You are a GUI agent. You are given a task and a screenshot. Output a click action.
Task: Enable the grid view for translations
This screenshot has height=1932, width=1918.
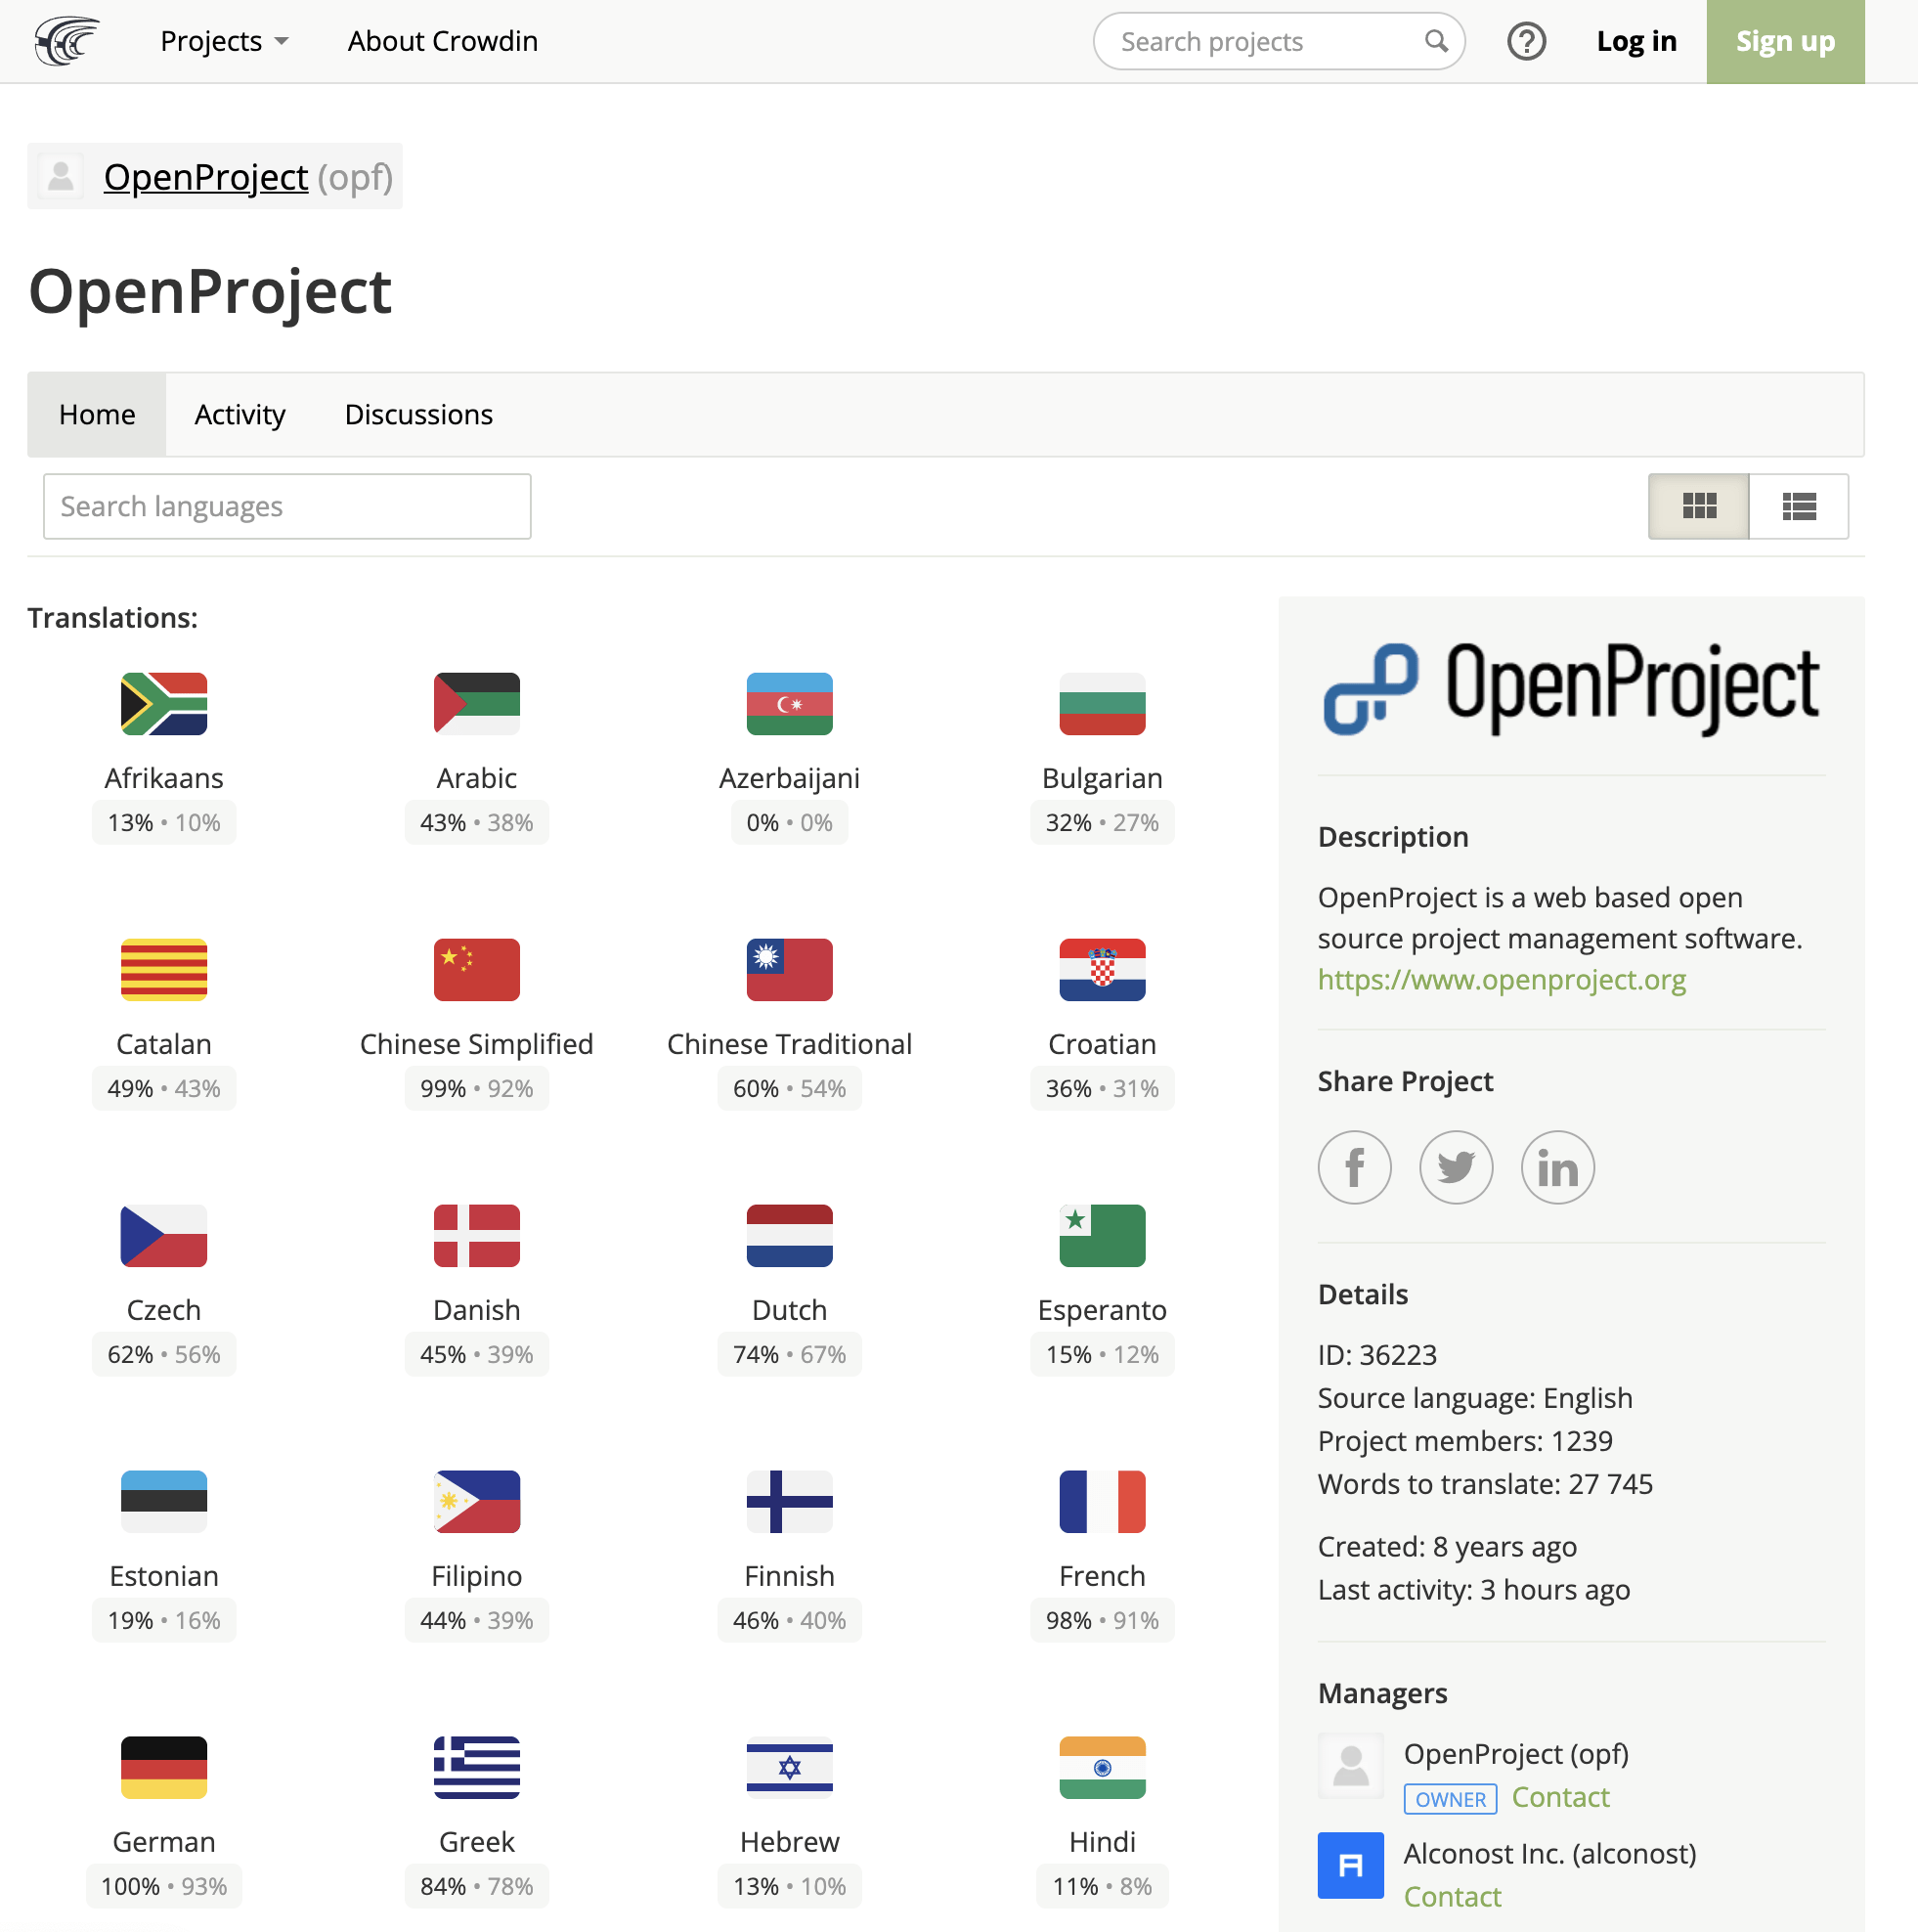[x=1698, y=507]
